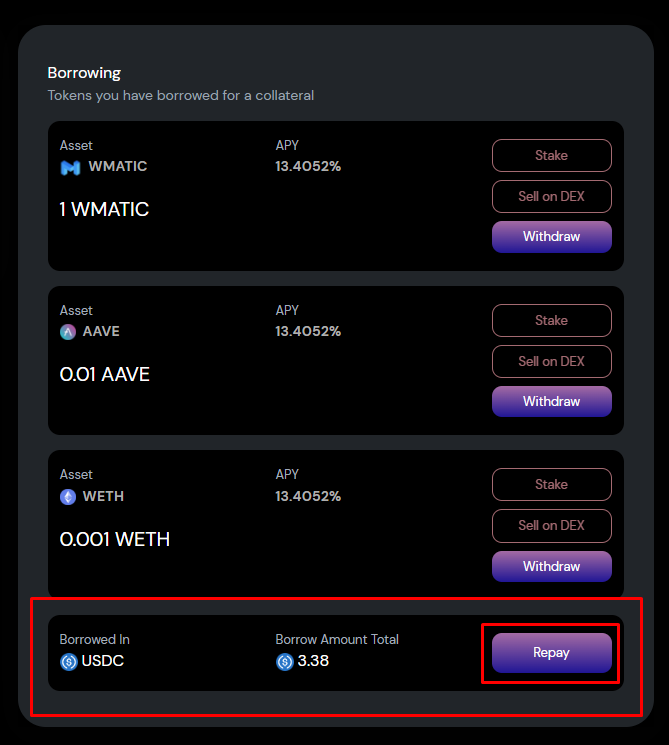
Task: Click the WETH Ethereum icon
Action: 68,497
